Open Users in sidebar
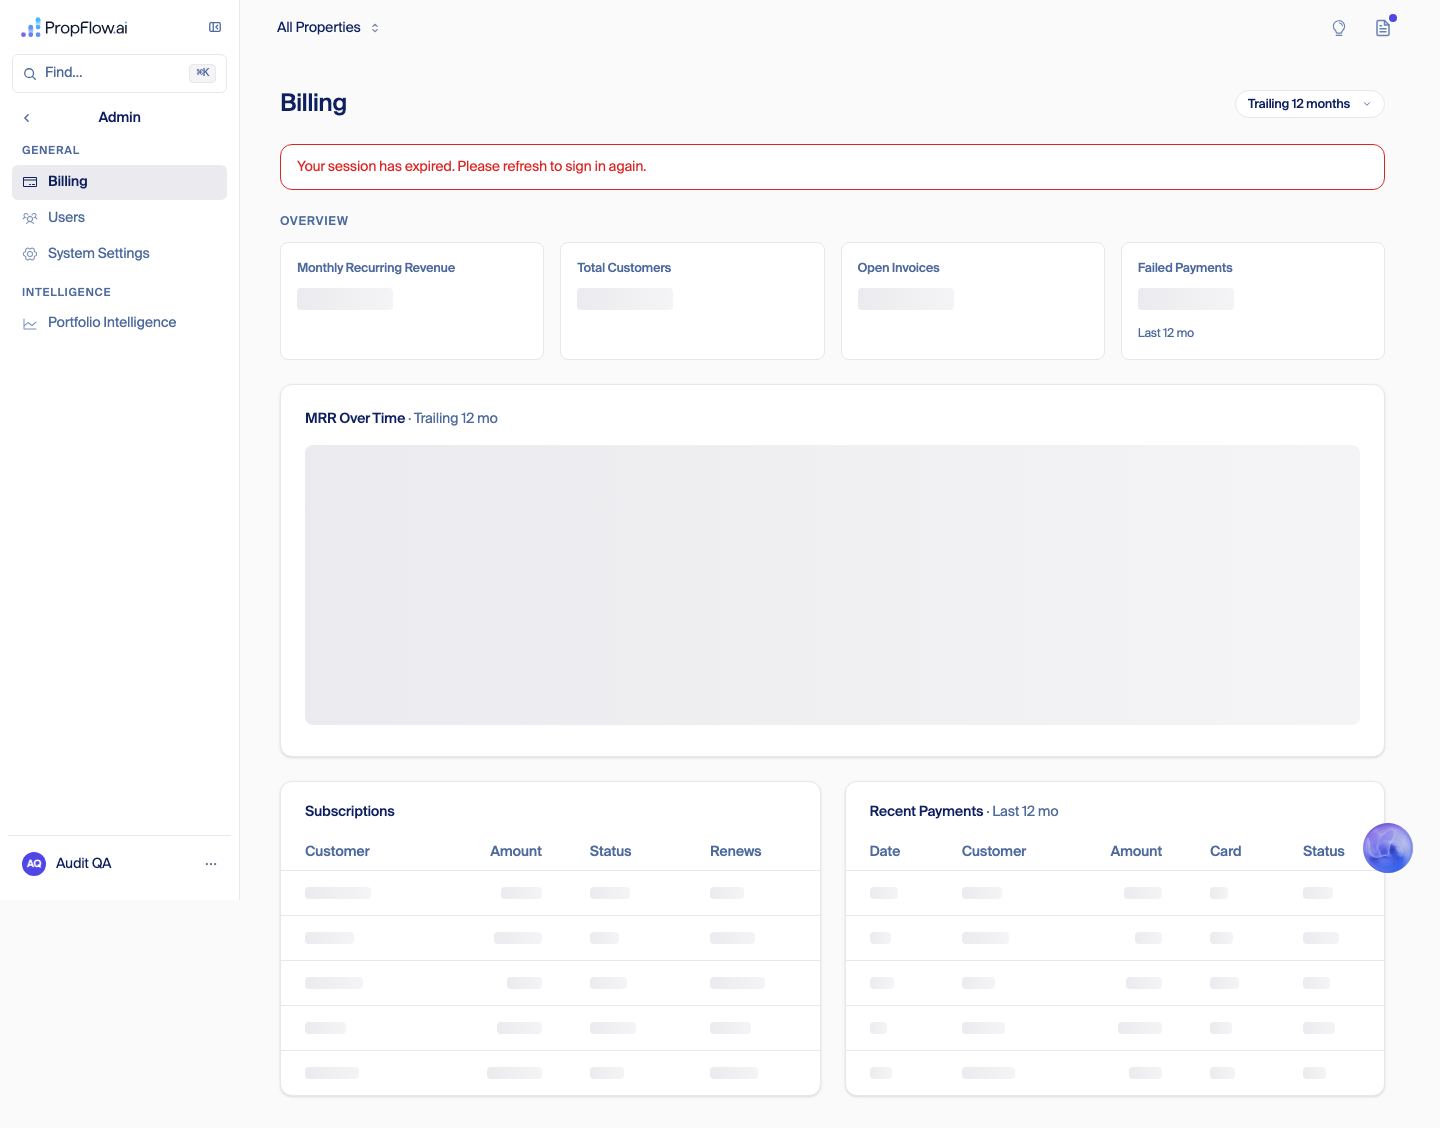This screenshot has width=1440, height=1128. coord(119,218)
